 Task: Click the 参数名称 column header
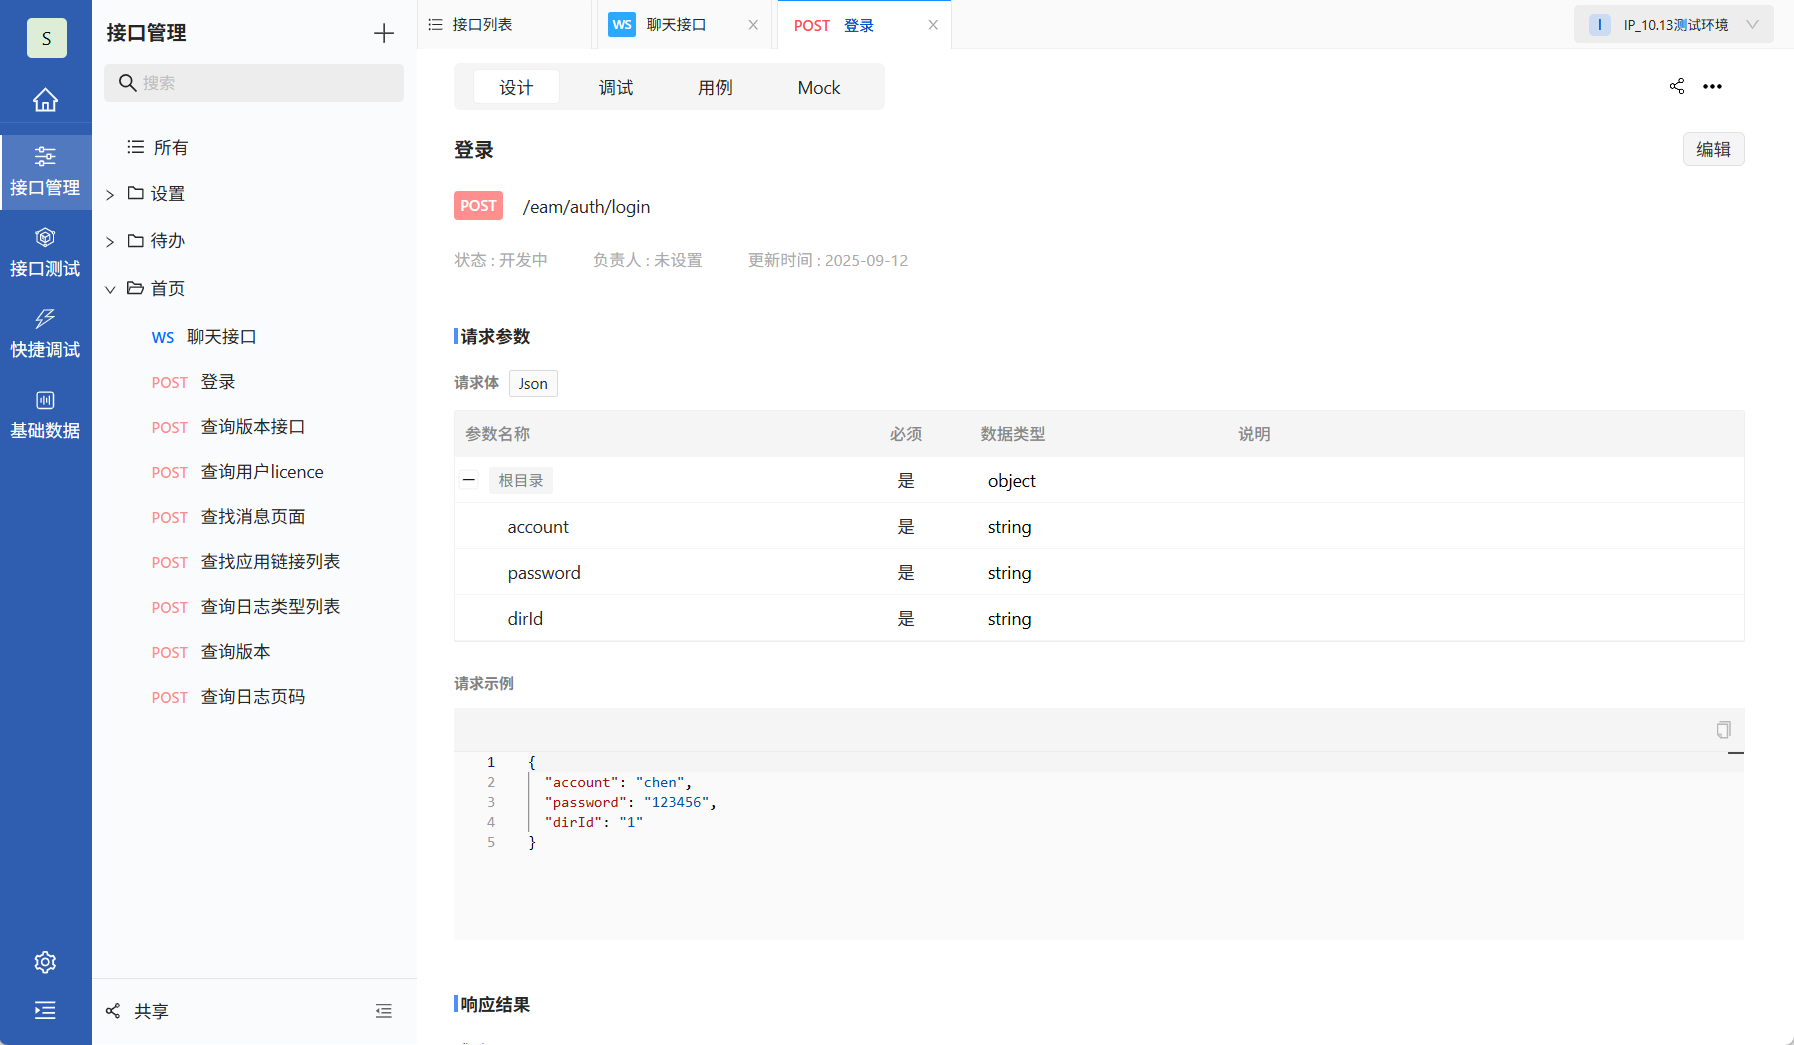[498, 434]
